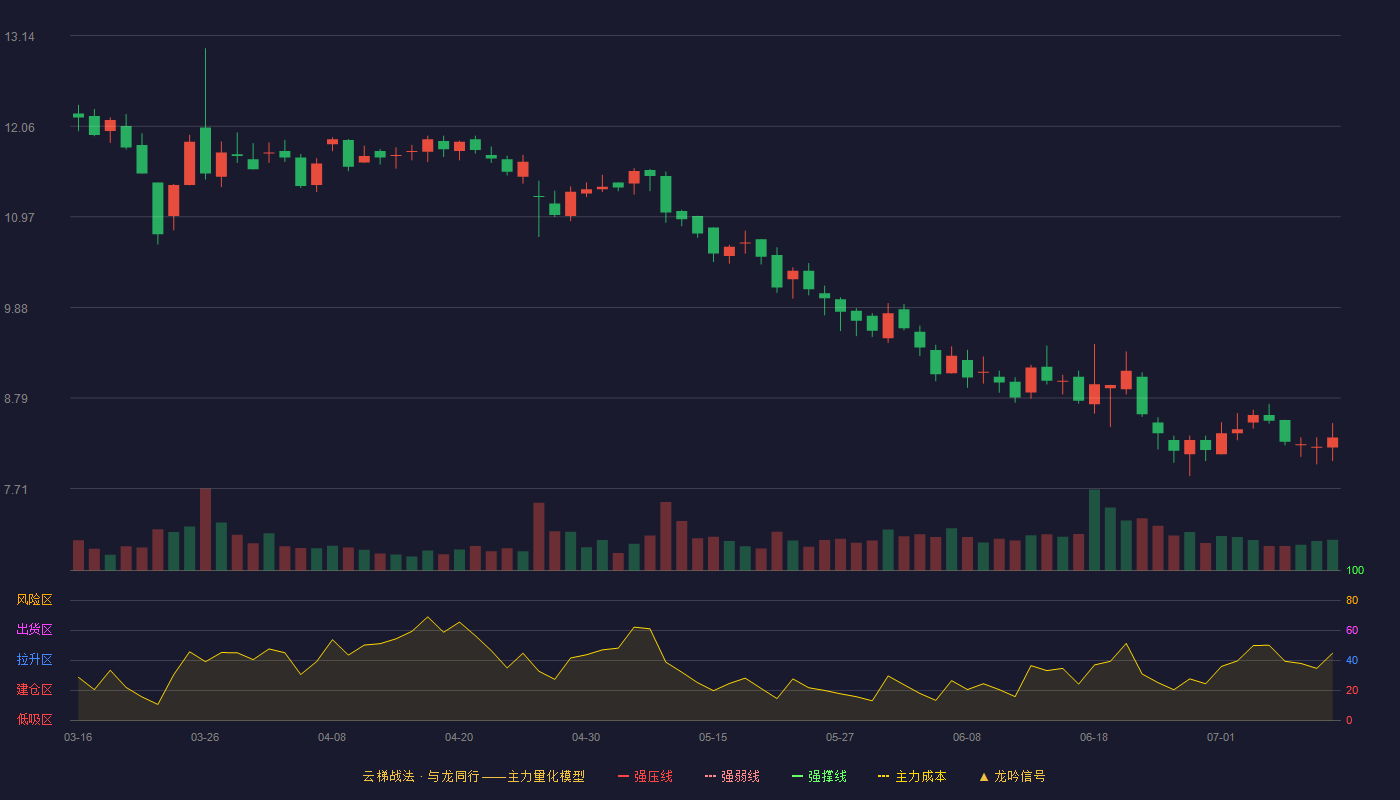Click the tallest volume bar near 03-26
1400x800 pixels.
click(x=205, y=529)
